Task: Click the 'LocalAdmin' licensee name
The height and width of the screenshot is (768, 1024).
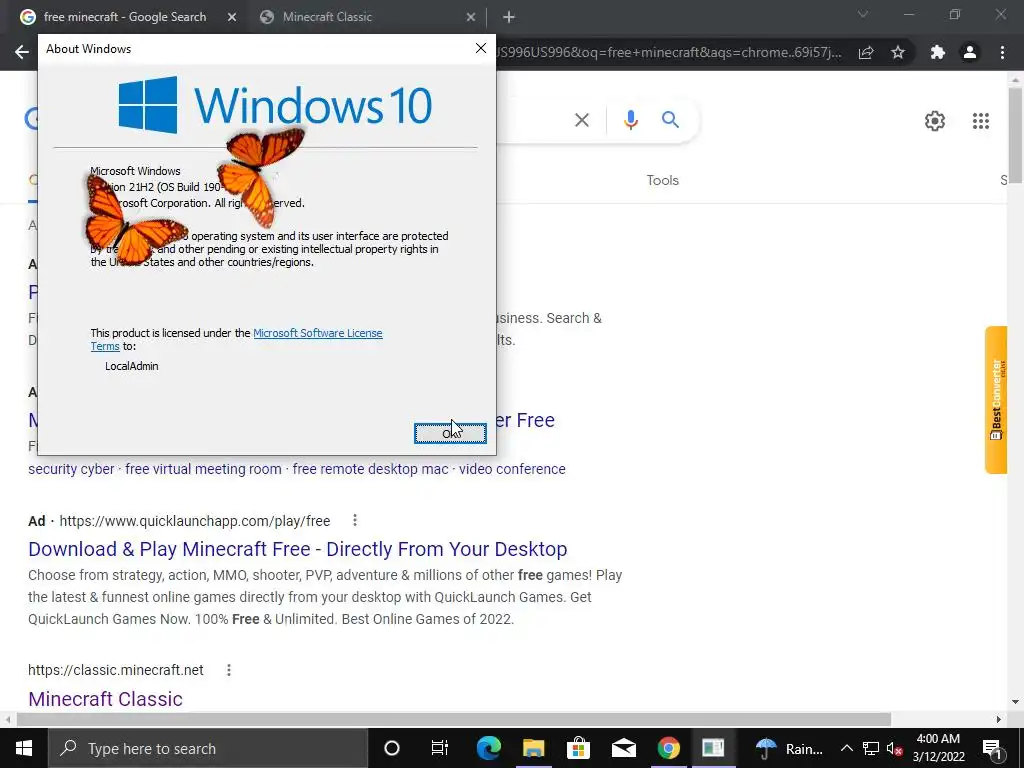Action: (131, 366)
